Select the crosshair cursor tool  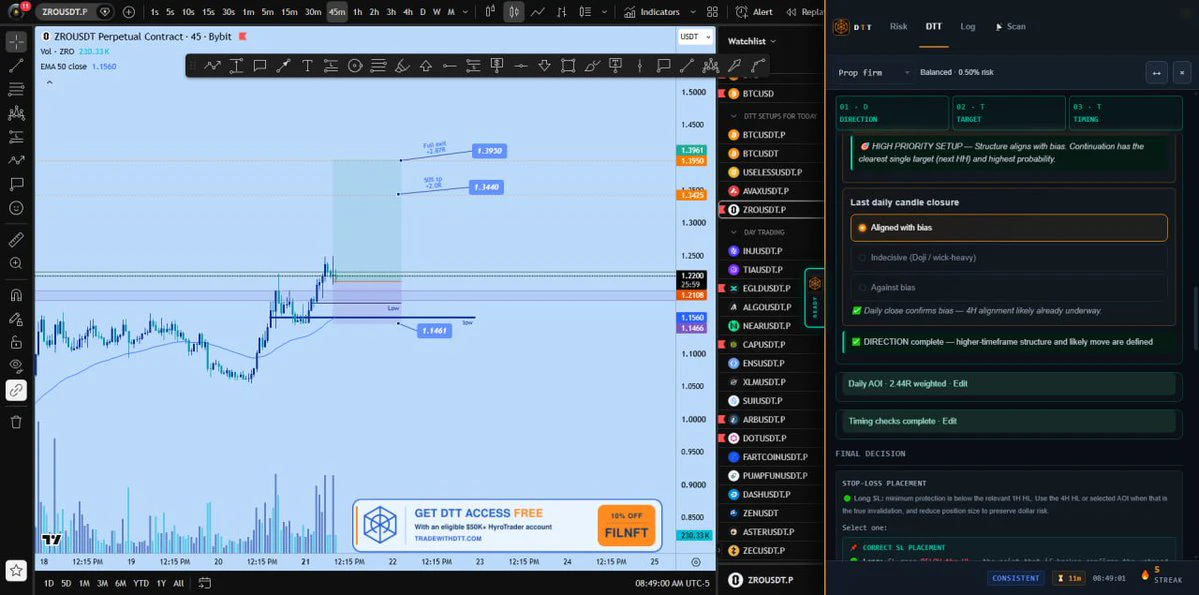tap(16, 42)
